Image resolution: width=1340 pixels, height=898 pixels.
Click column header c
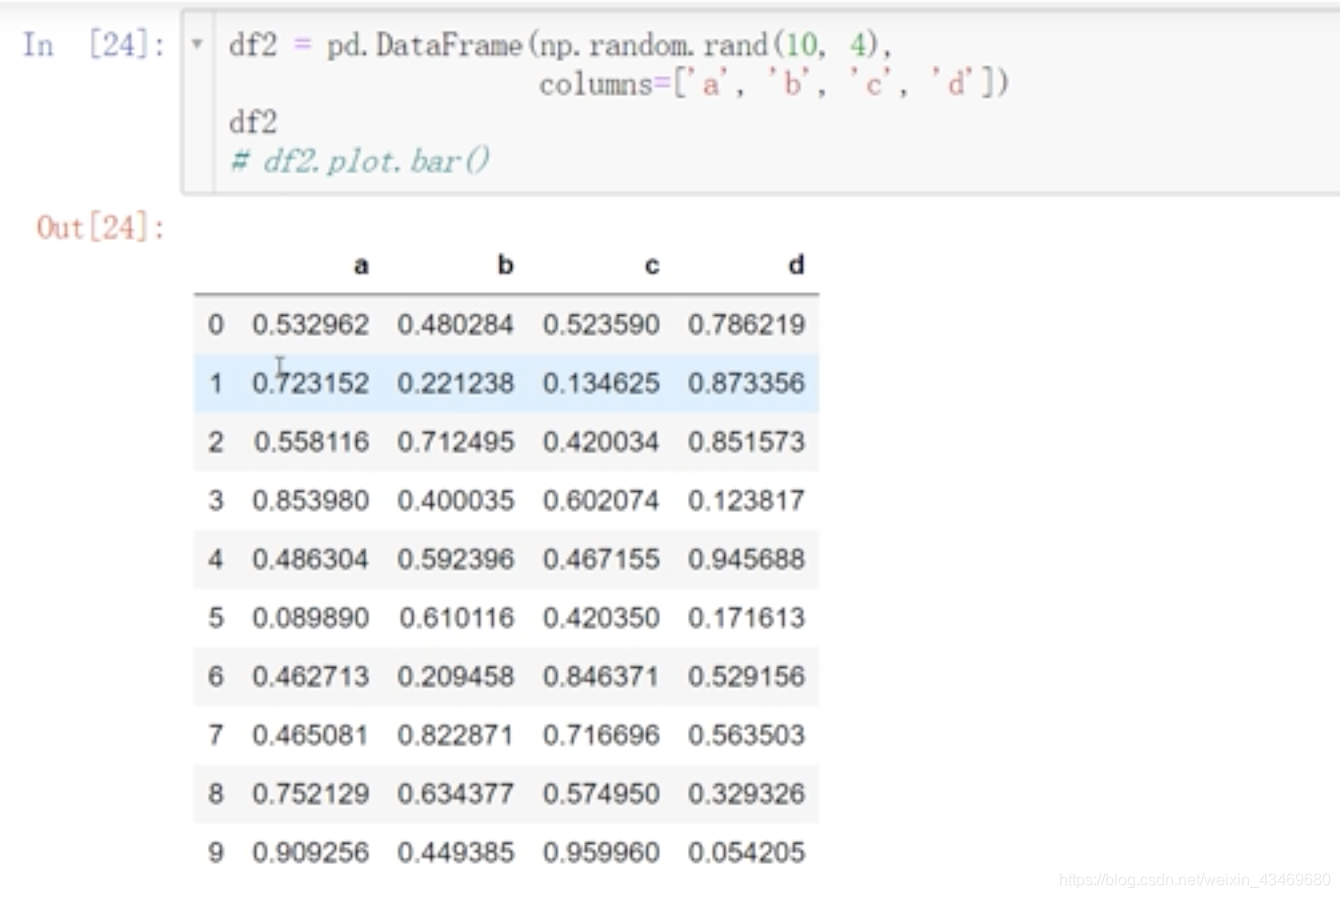tap(652, 265)
